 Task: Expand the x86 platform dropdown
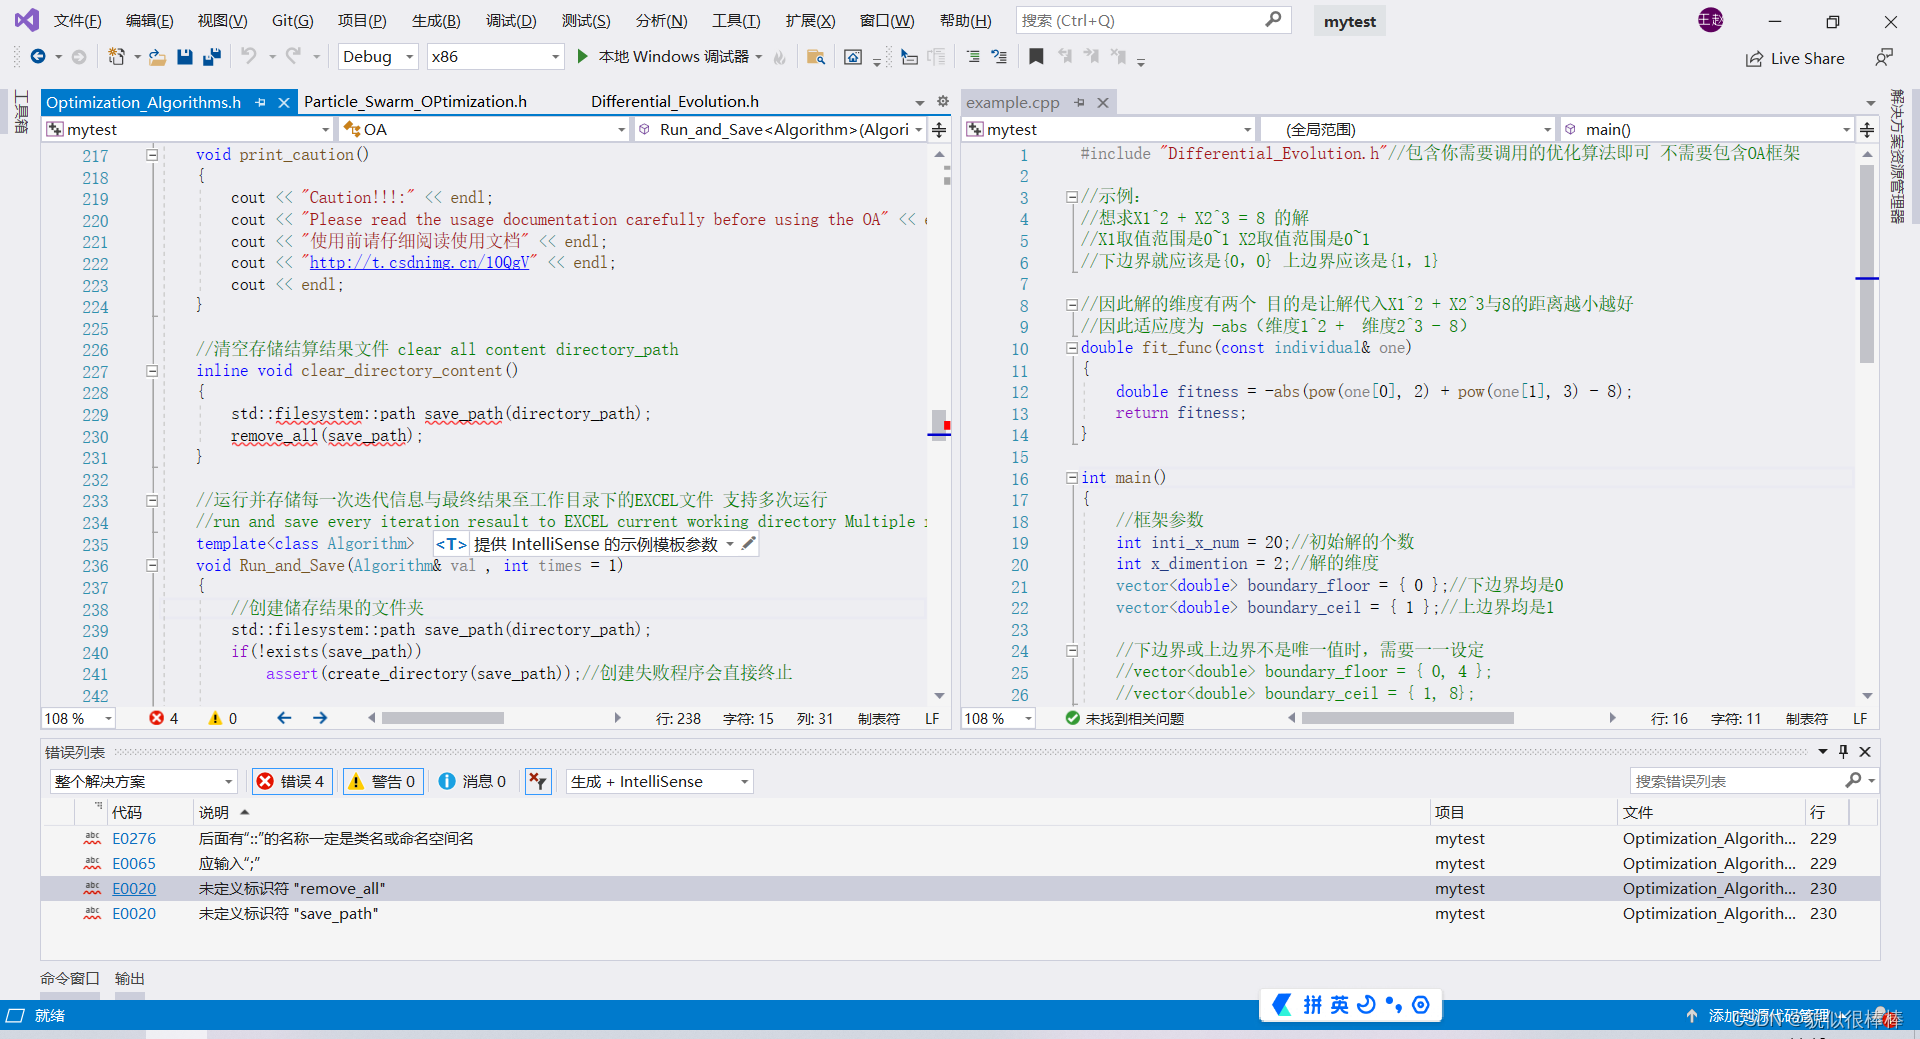[494, 56]
